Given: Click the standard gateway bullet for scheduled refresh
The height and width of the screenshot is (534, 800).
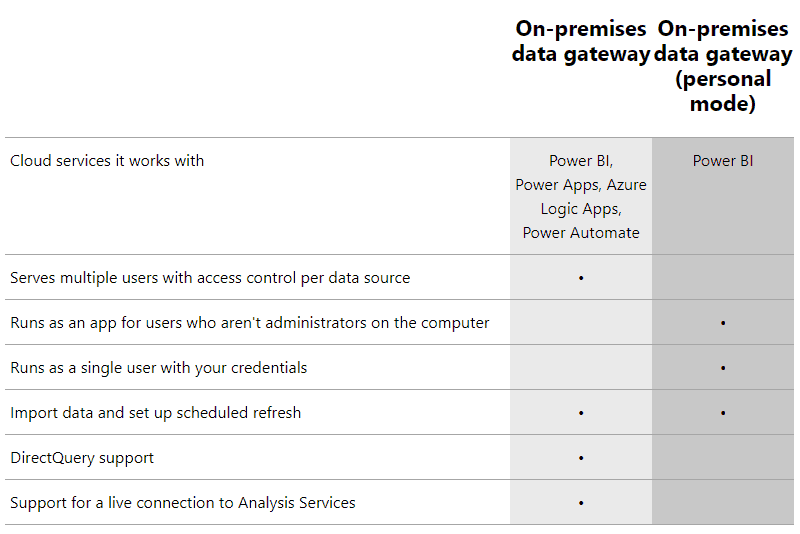Looking at the screenshot, I should point(581,413).
